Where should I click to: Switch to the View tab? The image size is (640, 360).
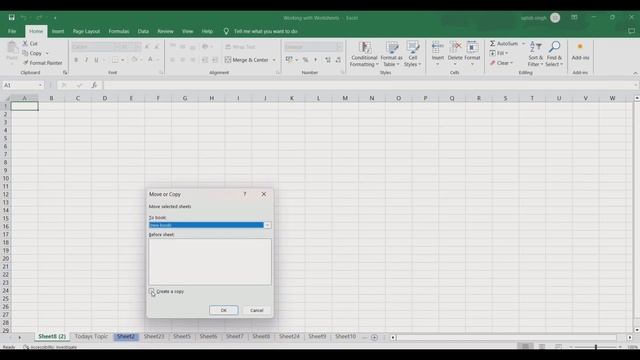(x=187, y=31)
